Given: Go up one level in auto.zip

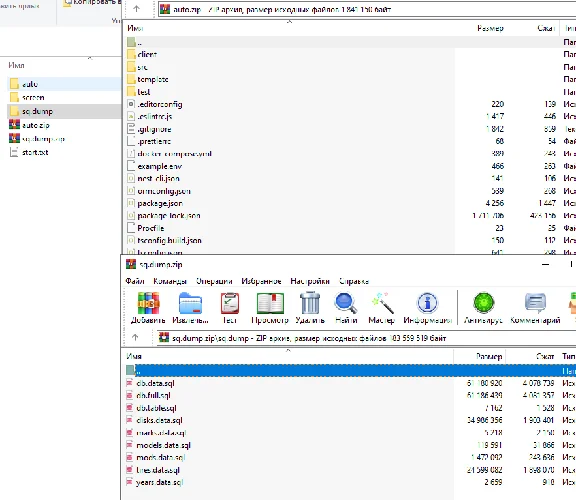Looking at the screenshot, I should 136,9.
